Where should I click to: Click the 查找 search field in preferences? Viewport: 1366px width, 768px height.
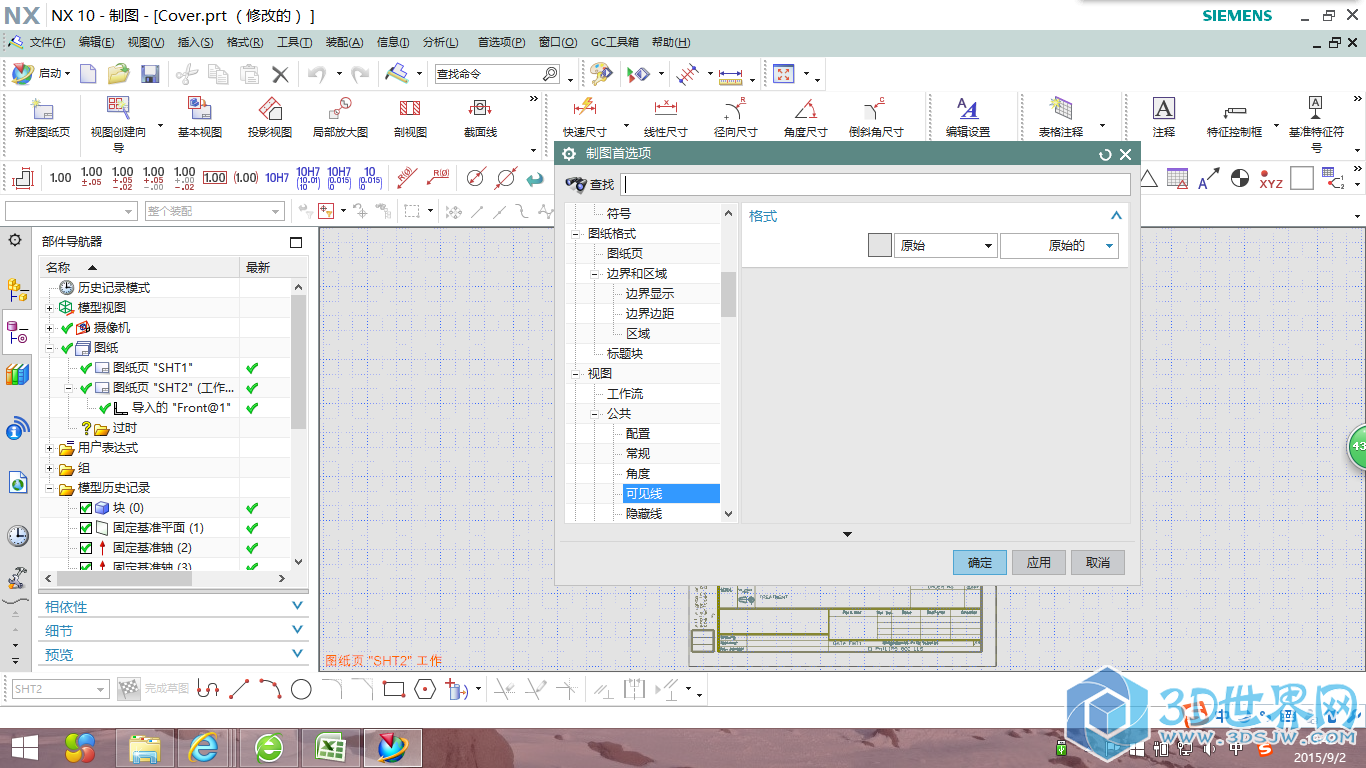point(875,184)
